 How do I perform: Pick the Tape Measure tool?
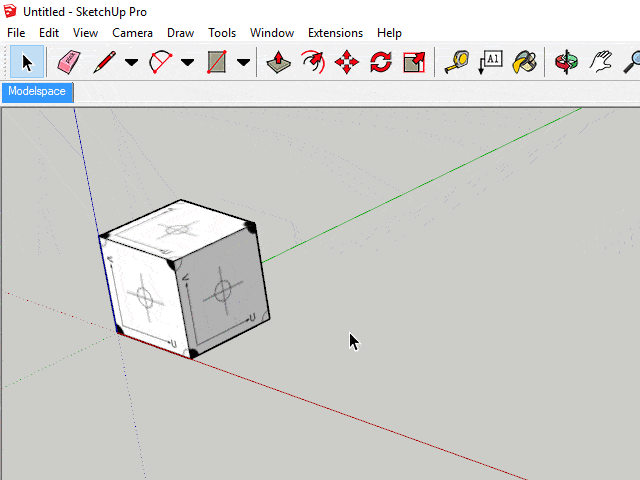(x=457, y=63)
